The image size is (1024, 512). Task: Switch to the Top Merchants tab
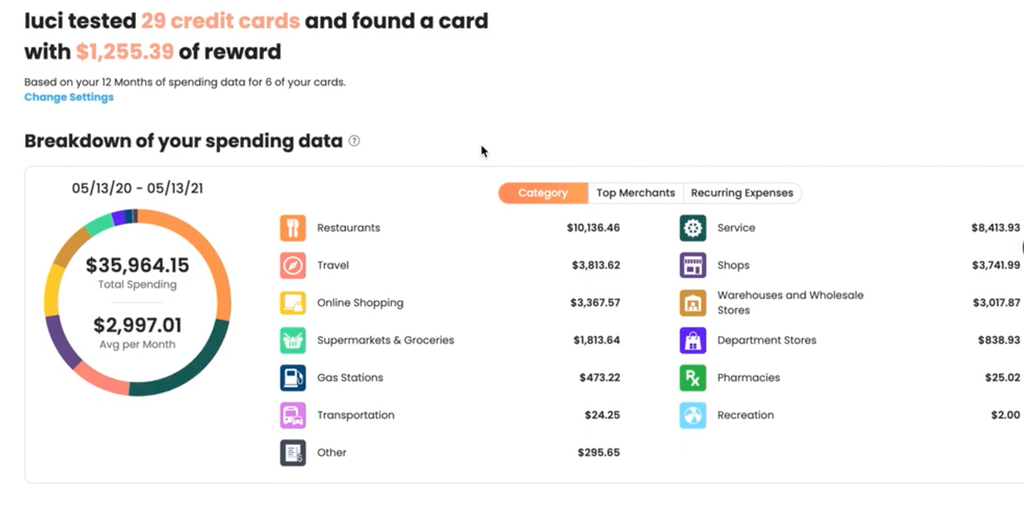point(635,193)
